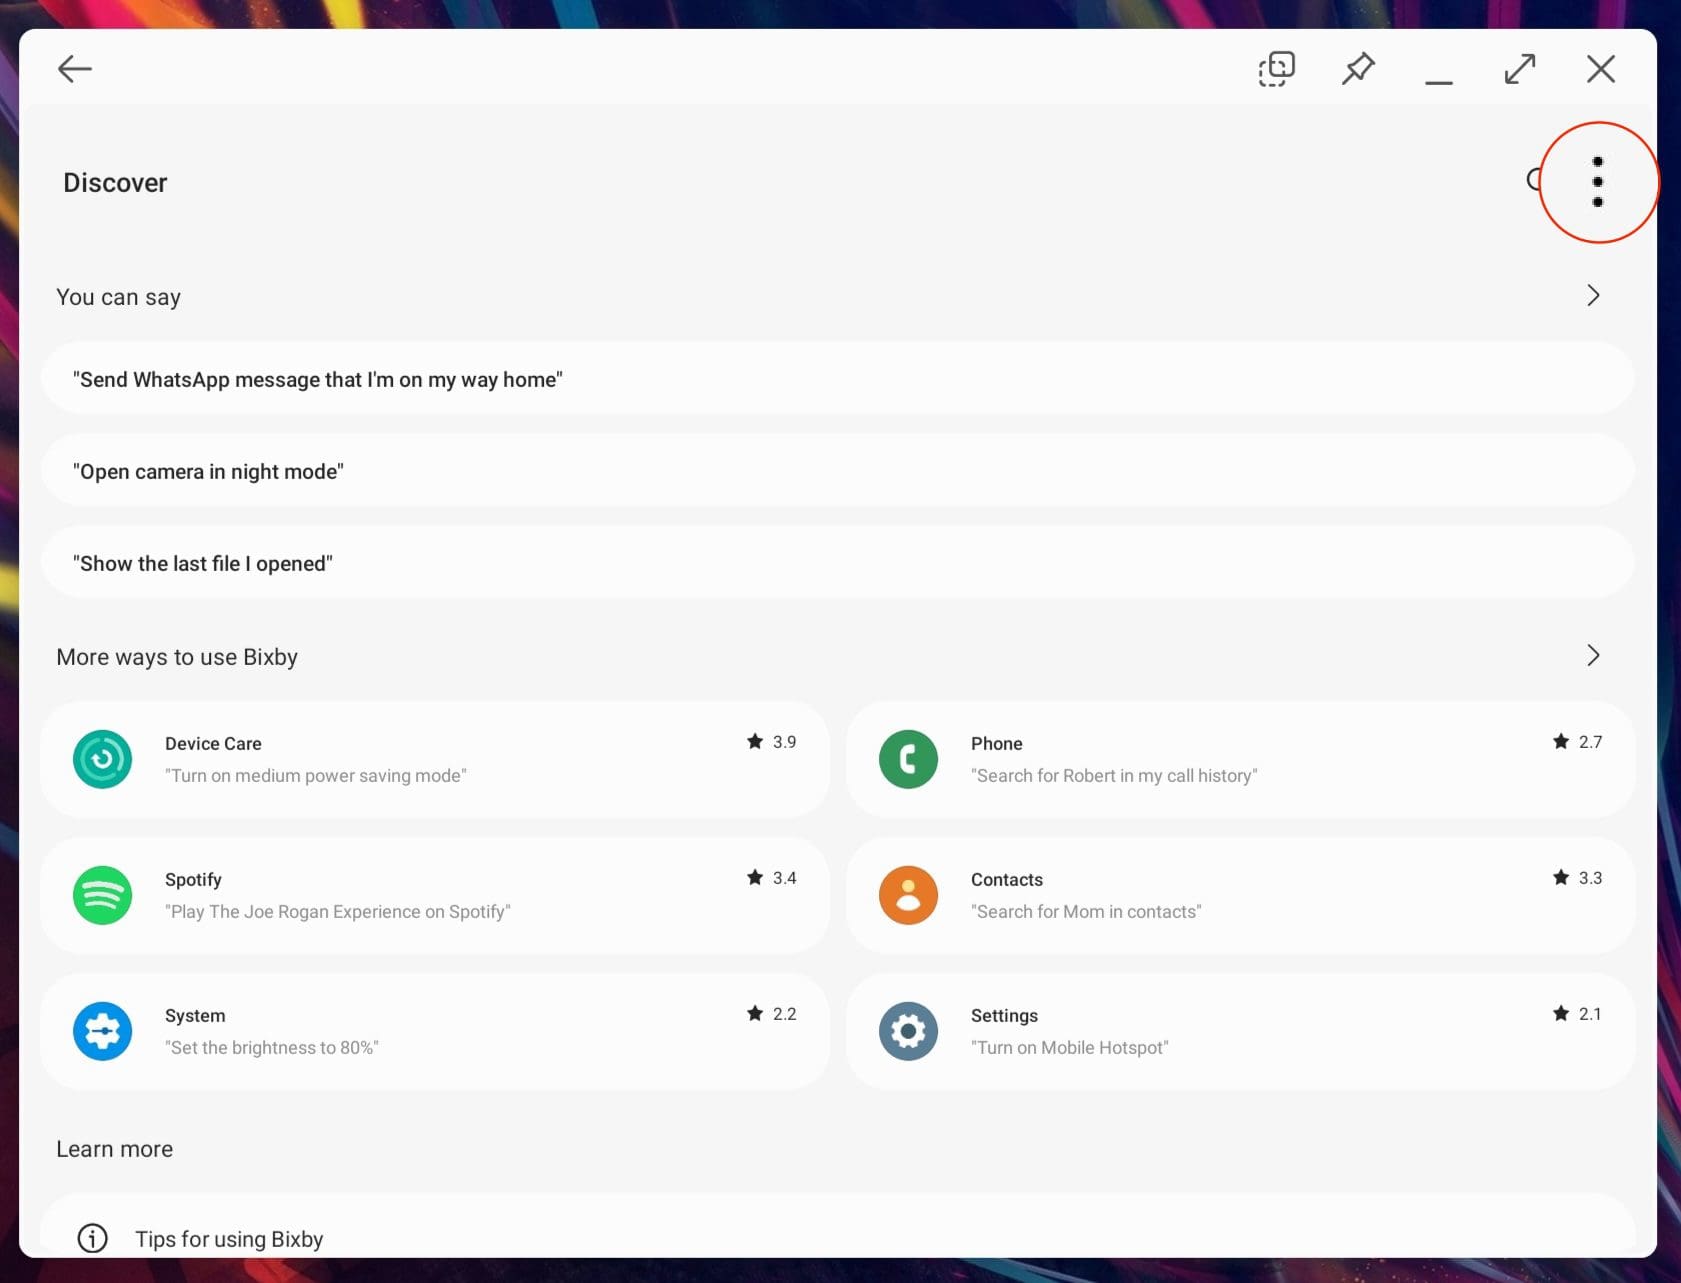1681x1283 pixels.
Task: Click the back arrow icon
Action: [x=75, y=69]
